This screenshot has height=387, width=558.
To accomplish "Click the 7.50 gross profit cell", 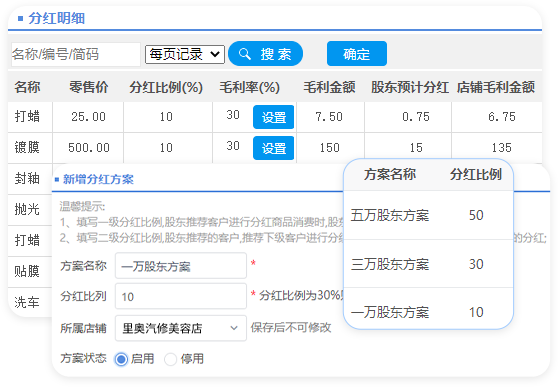I will [329, 117].
